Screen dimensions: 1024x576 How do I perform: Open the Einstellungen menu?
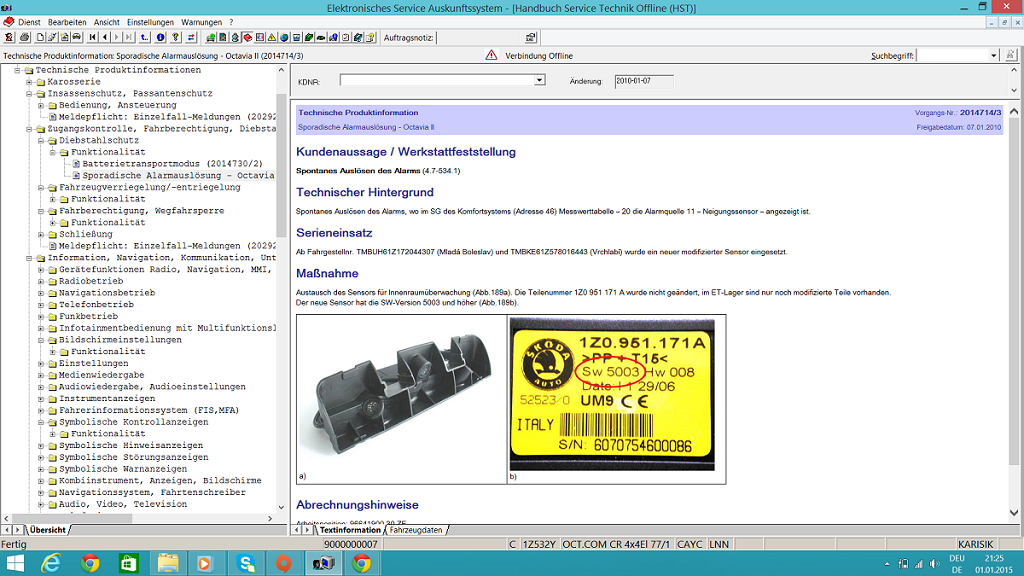tap(150, 22)
